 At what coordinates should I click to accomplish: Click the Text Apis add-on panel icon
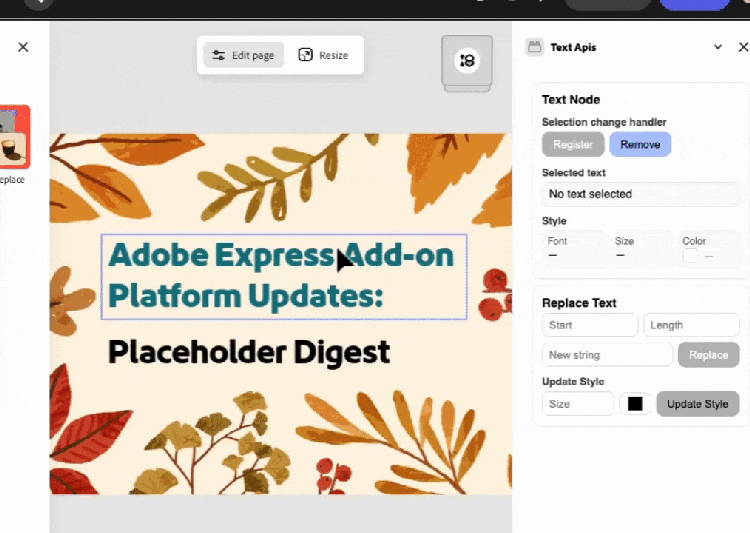pyautogui.click(x=535, y=47)
